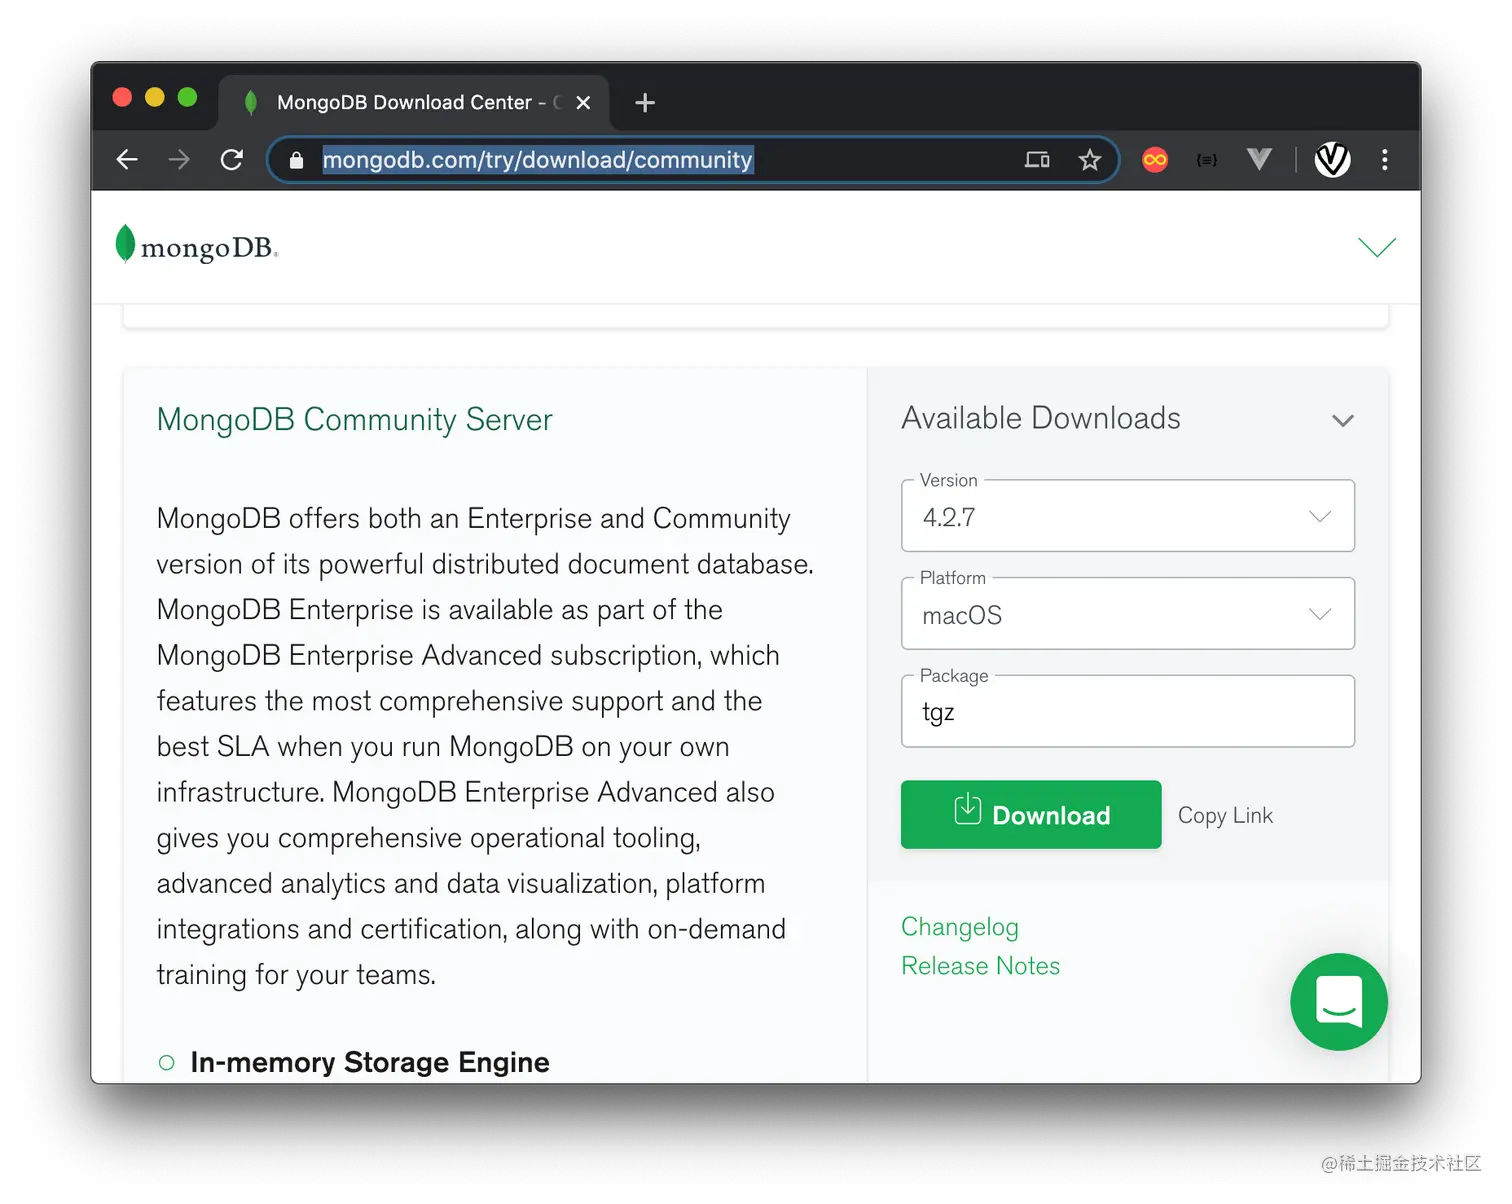The height and width of the screenshot is (1204, 1512).
Task: Expand the green header chevron menu
Action: (x=1377, y=246)
